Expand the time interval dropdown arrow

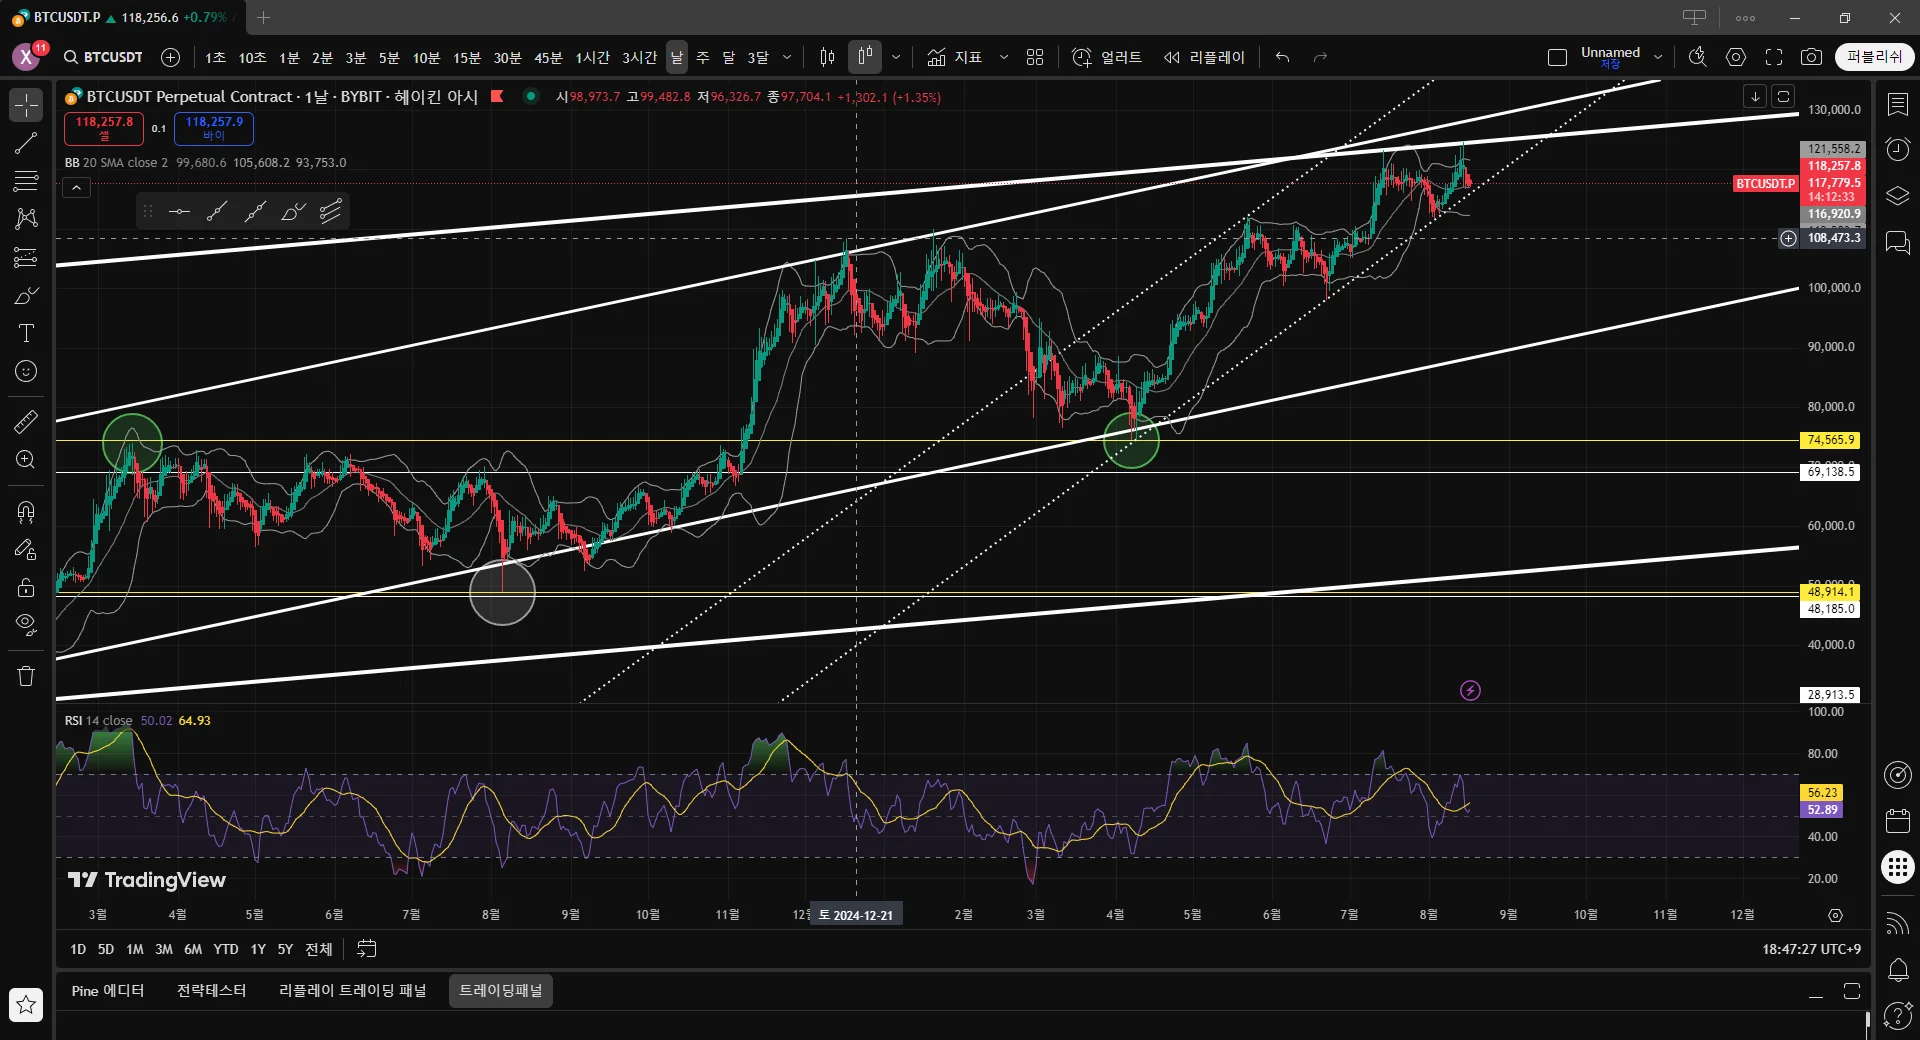(x=787, y=57)
